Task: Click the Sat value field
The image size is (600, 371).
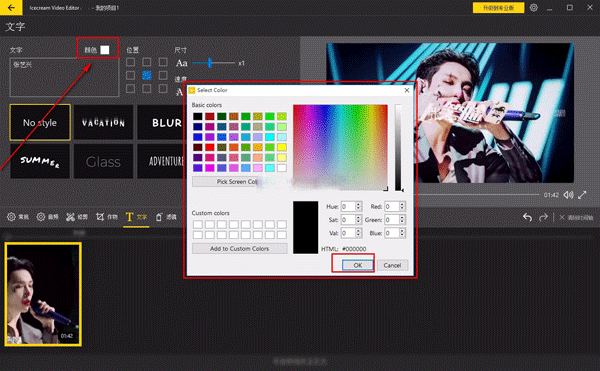Action: point(348,220)
